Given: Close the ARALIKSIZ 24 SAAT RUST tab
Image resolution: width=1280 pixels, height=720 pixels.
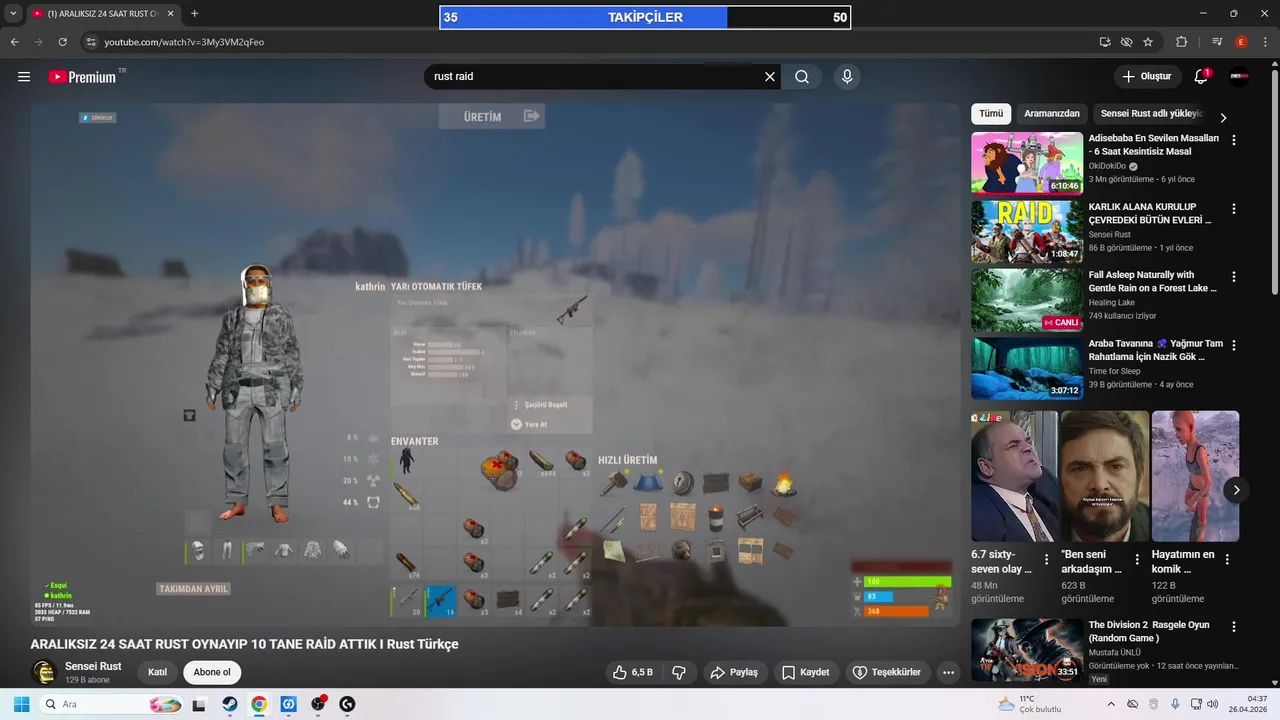Looking at the screenshot, I should click(171, 14).
